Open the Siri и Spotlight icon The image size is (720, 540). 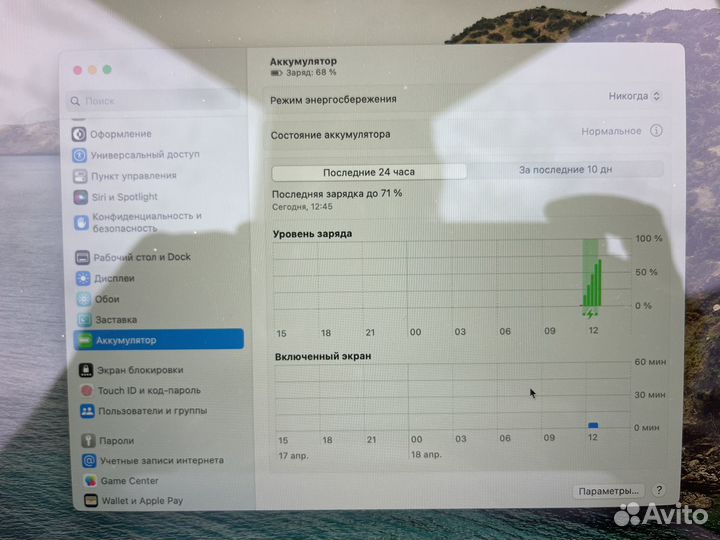point(81,197)
